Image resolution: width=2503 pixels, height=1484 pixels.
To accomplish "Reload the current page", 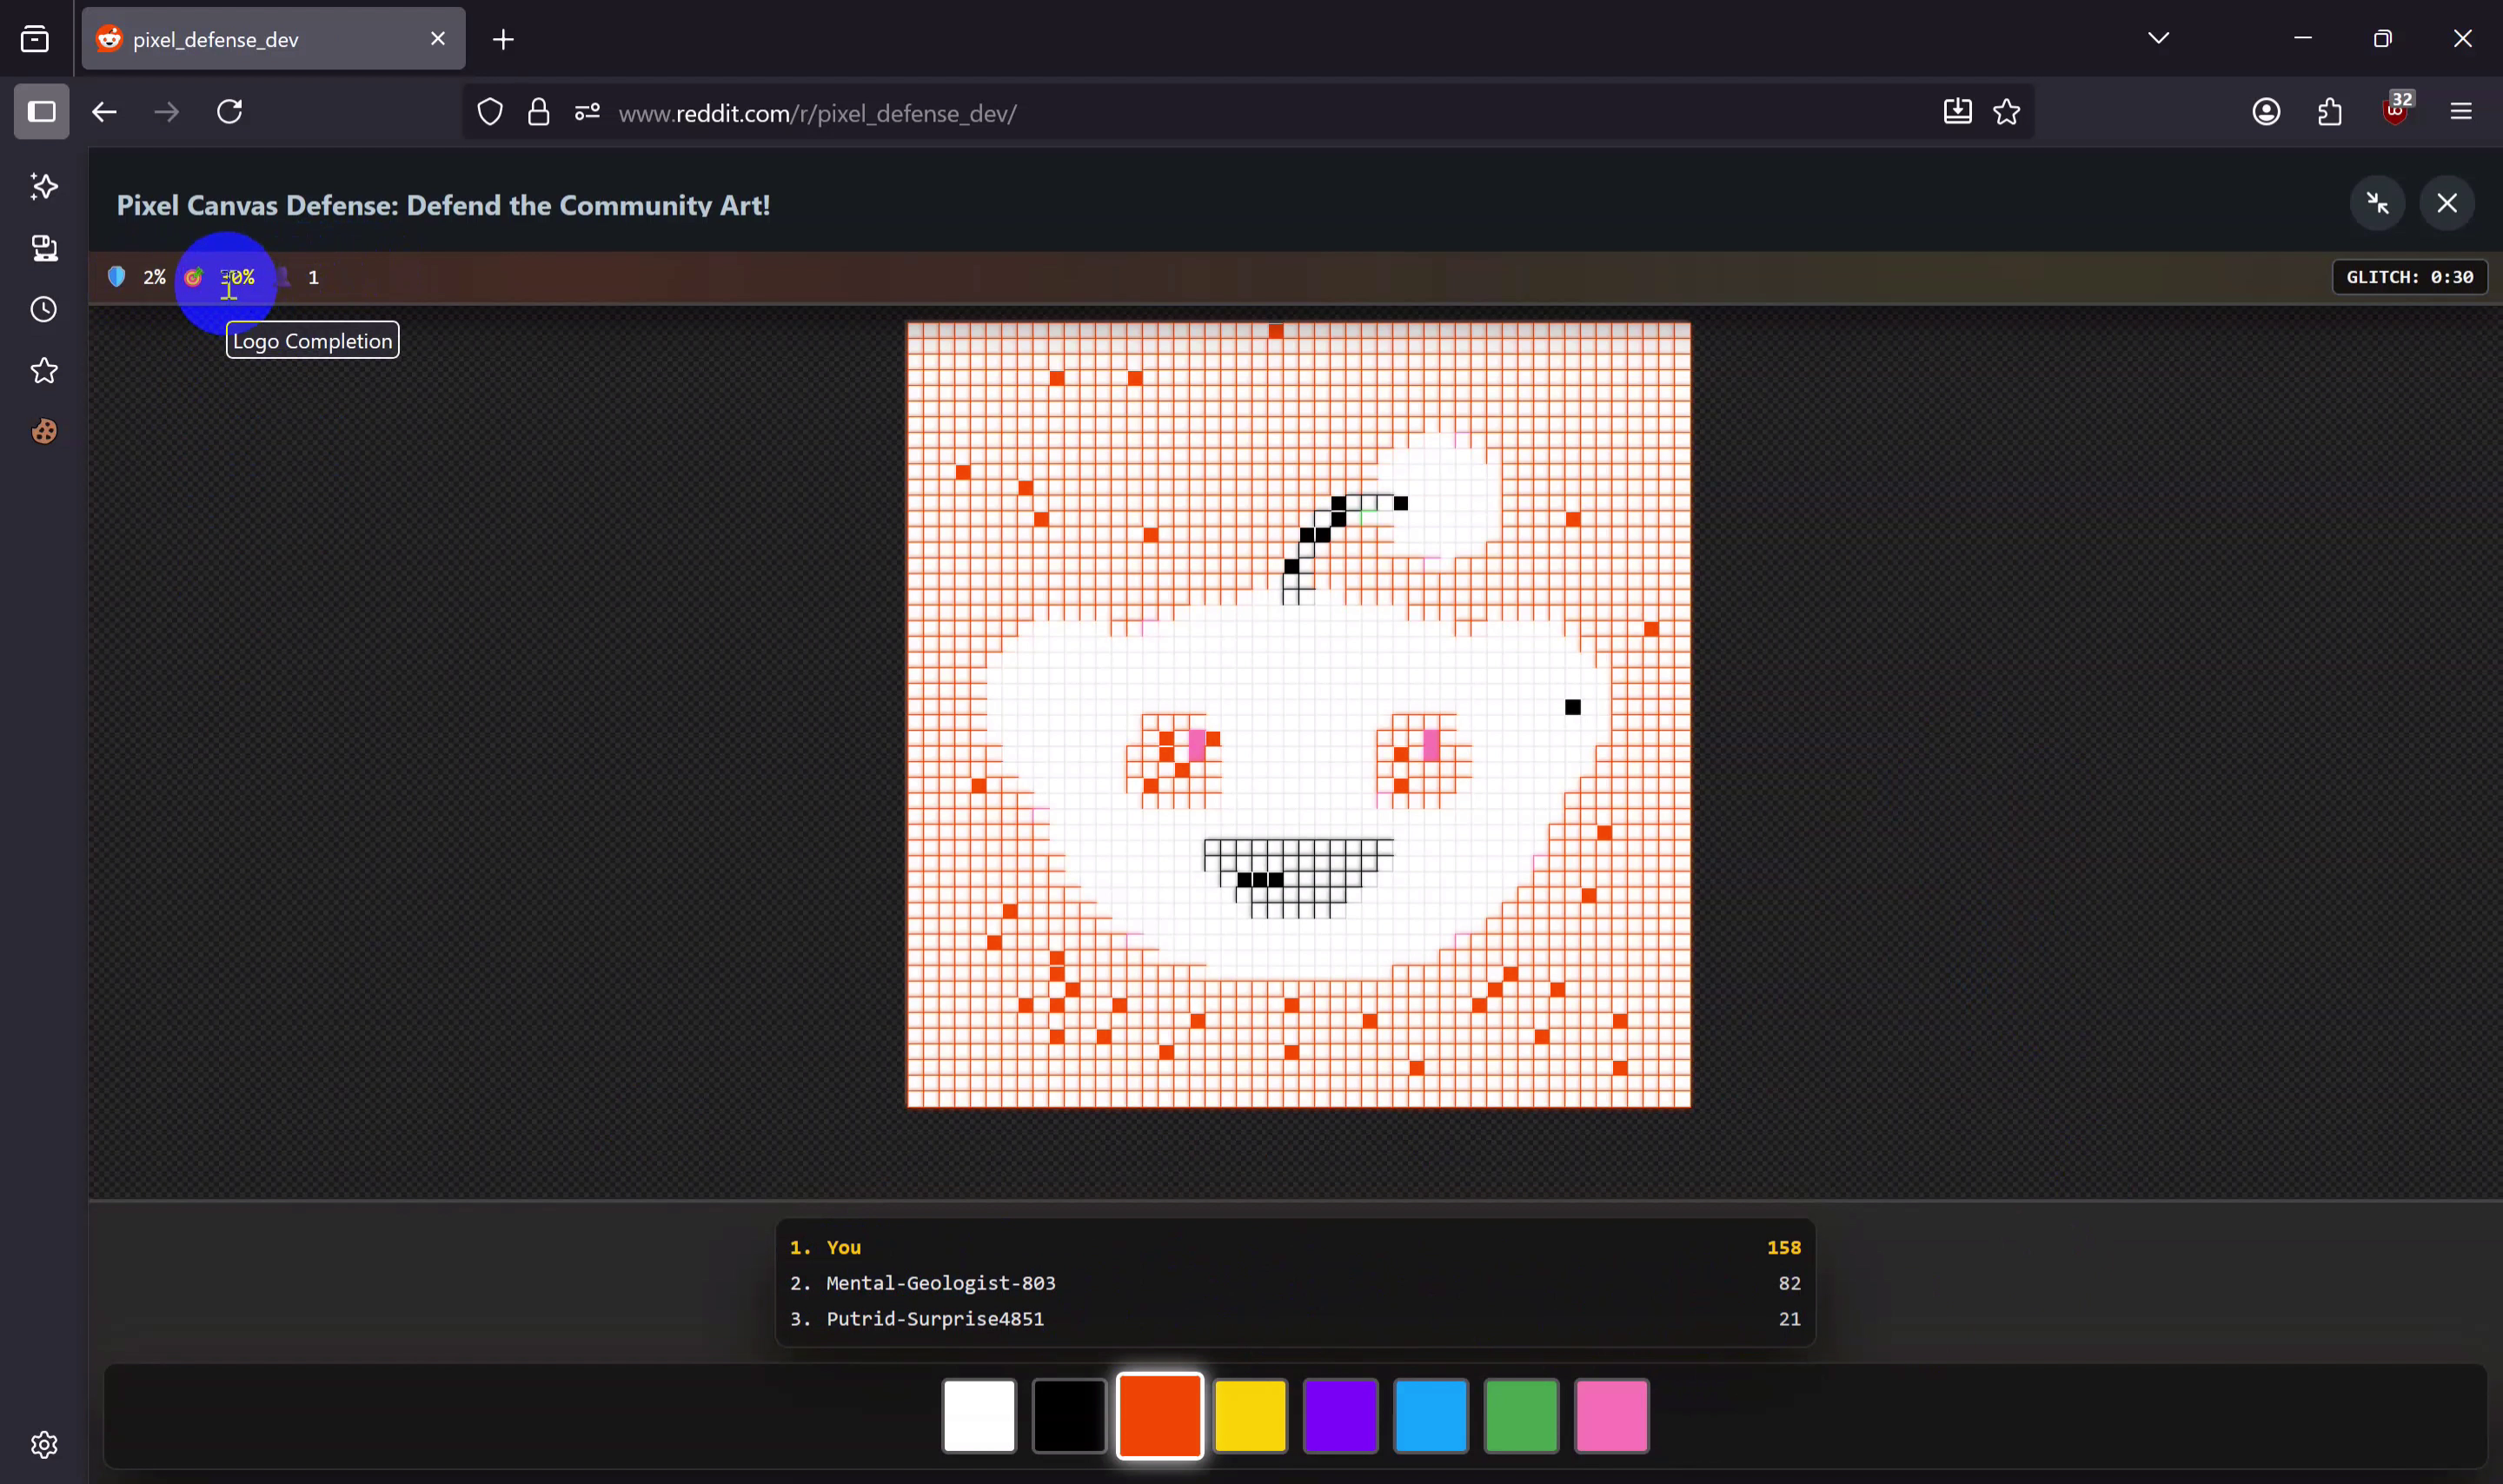I will tap(230, 111).
